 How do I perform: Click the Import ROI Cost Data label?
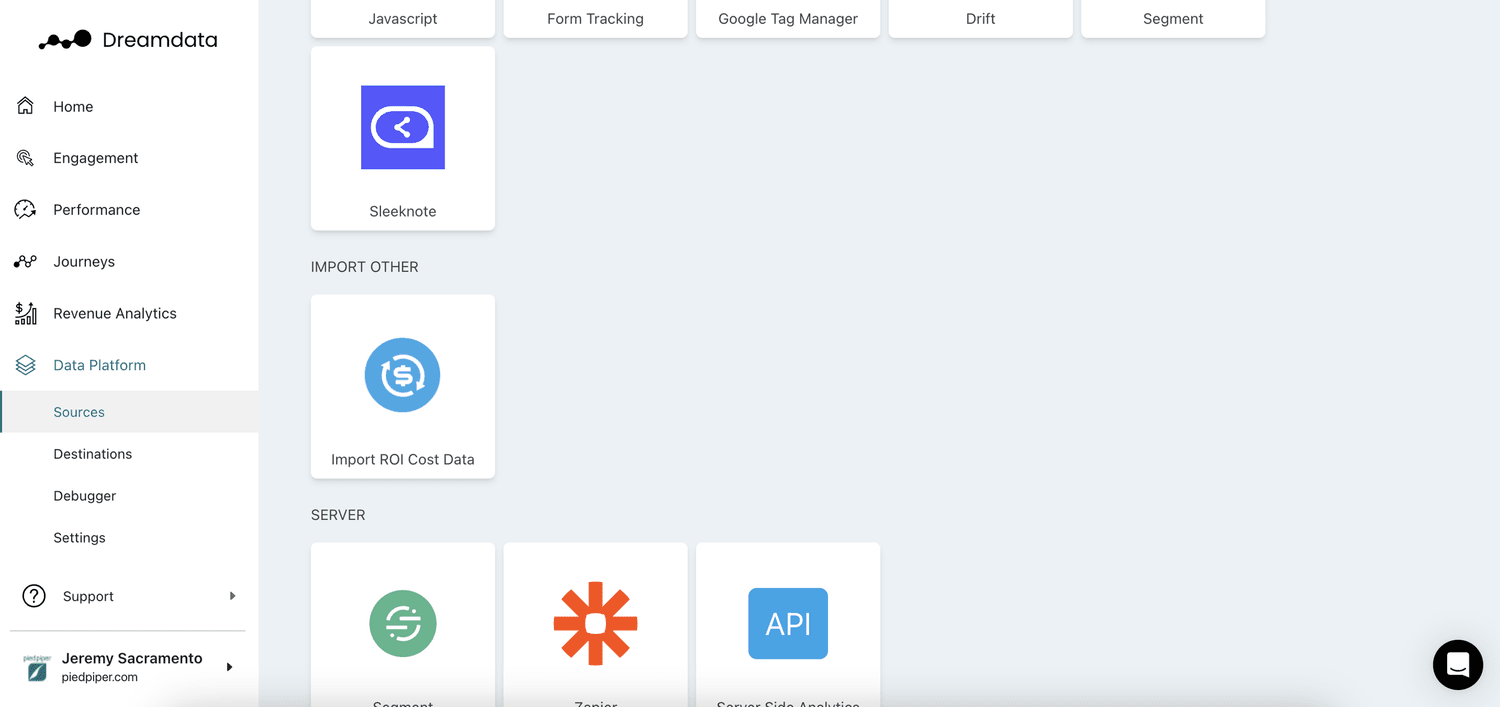[x=403, y=460]
